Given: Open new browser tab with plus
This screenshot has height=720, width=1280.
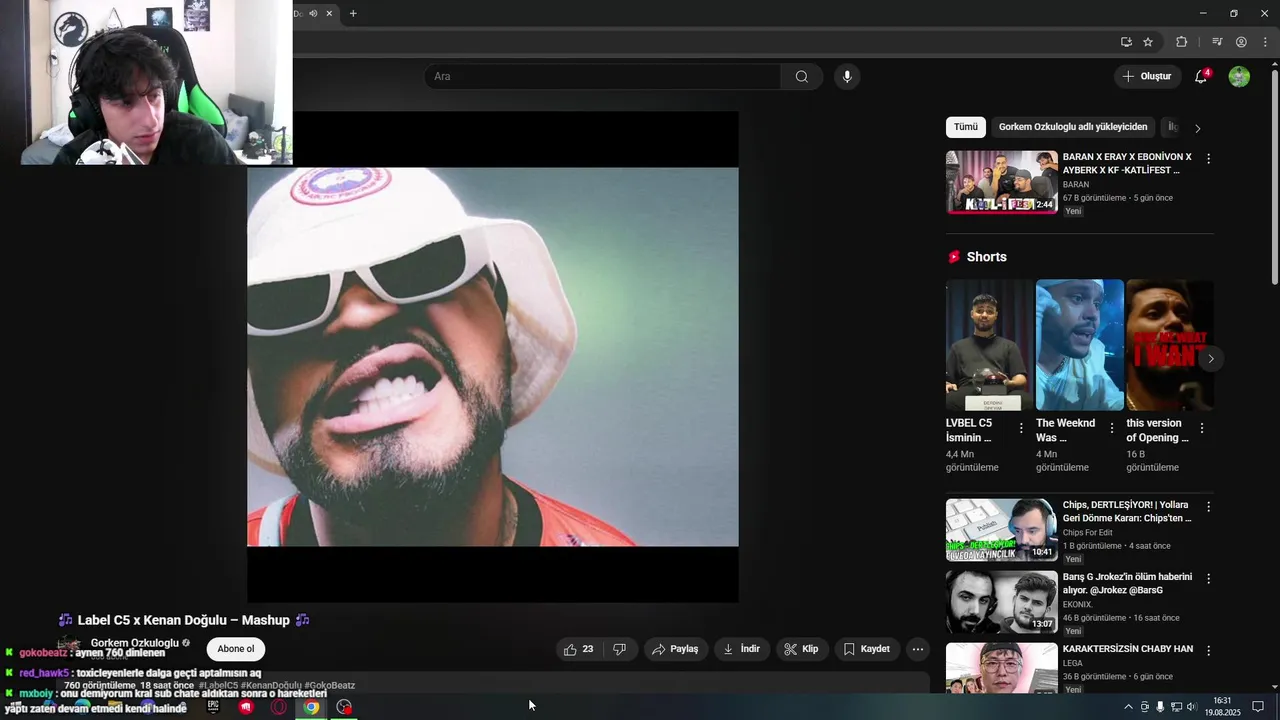Looking at the screenshot, I should click(x=353, y=13).
